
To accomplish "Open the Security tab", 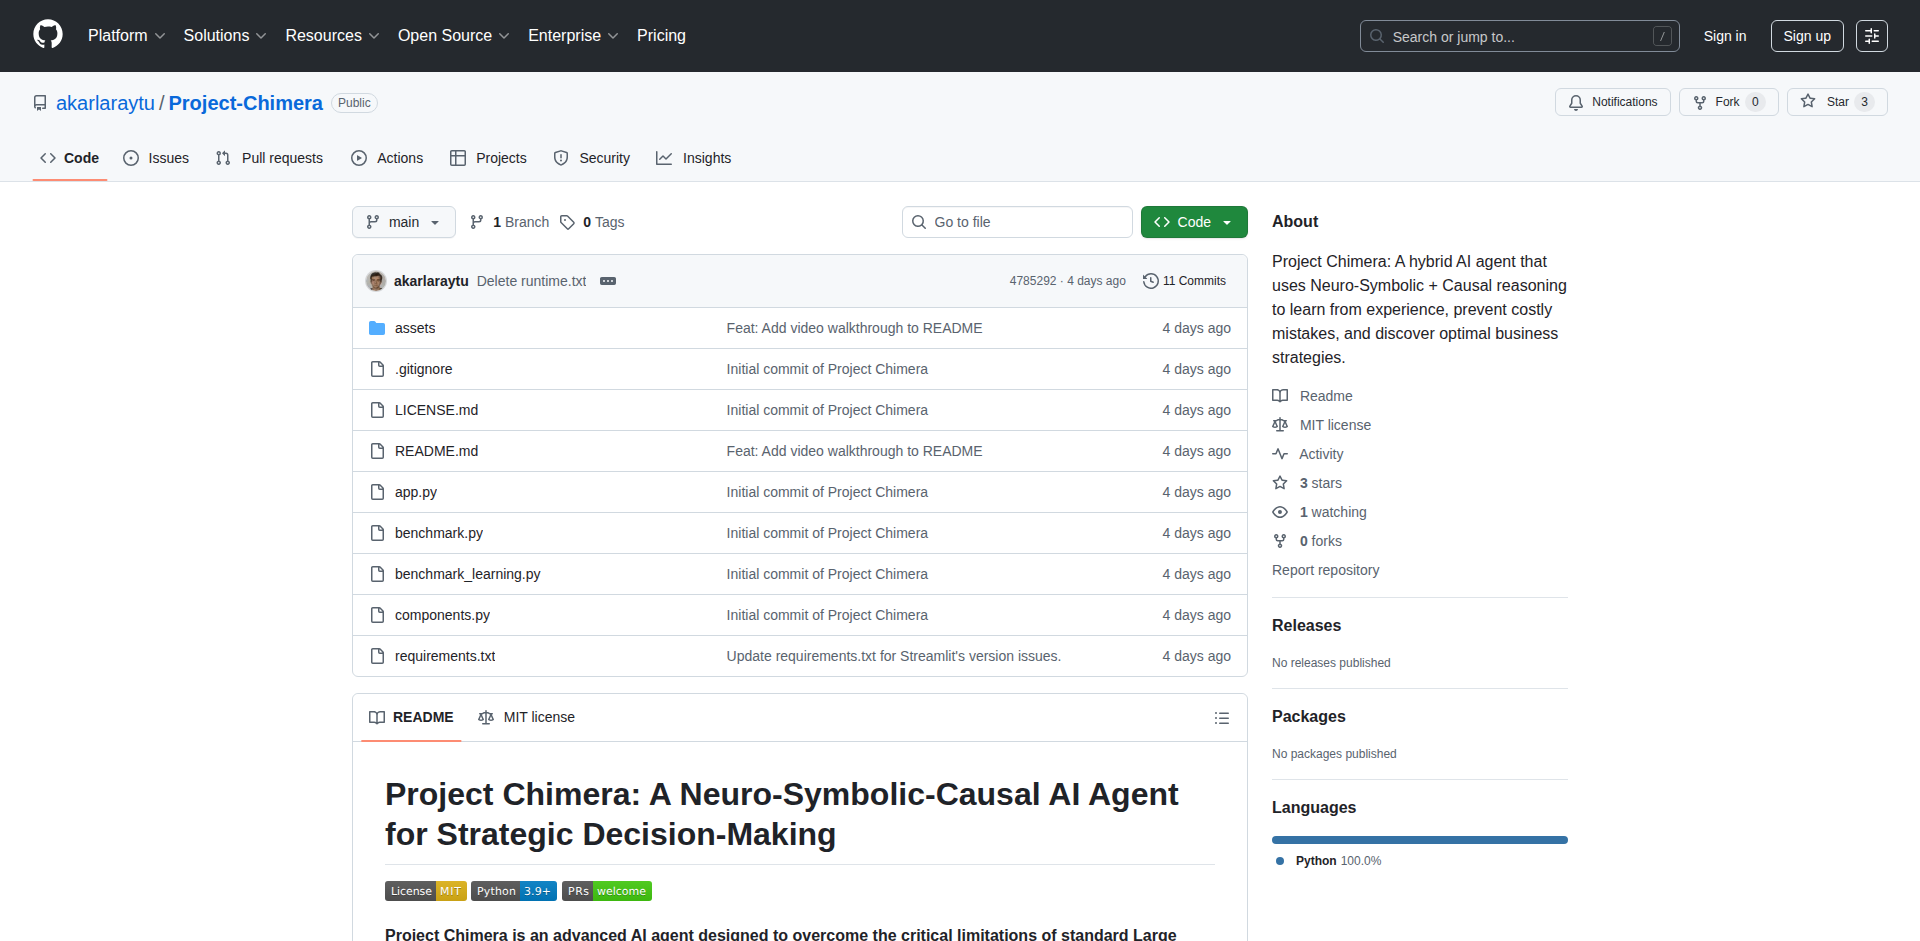I will pyautogui.click(x=592, y=158).
